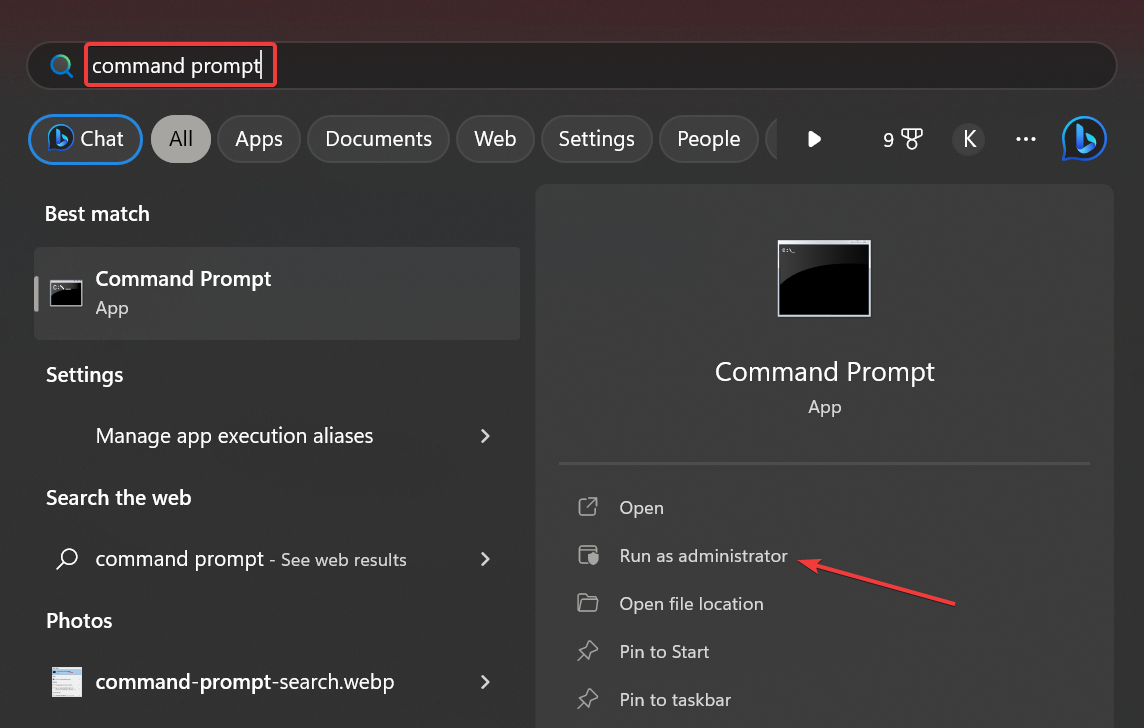This screenshot has height=728, width=1144.
Task: Switch to the Documents filter tab
Action: point(378,139)
